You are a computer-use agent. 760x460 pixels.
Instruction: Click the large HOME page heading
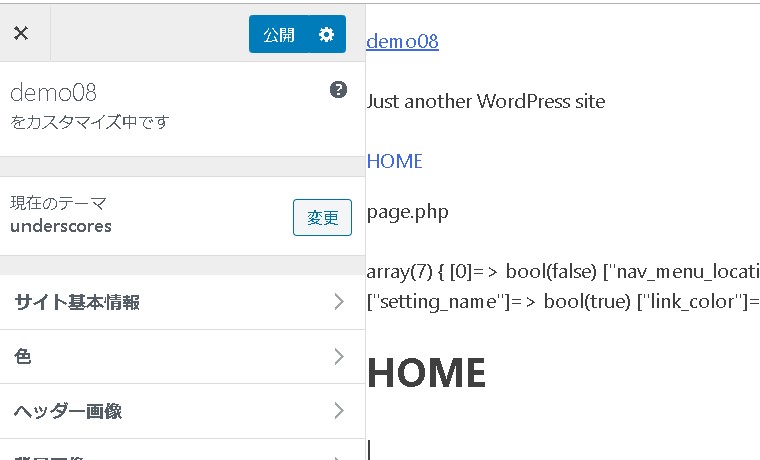click(x=426, y=373)
